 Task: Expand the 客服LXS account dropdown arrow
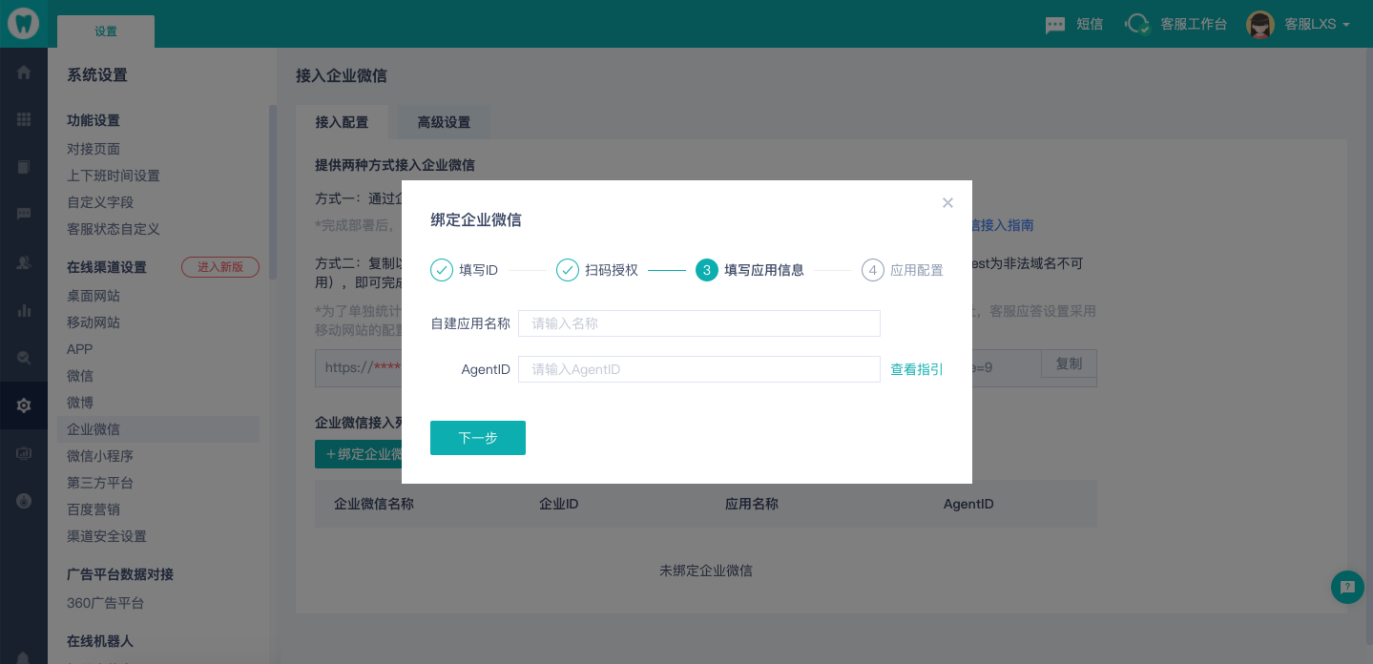1346,25
